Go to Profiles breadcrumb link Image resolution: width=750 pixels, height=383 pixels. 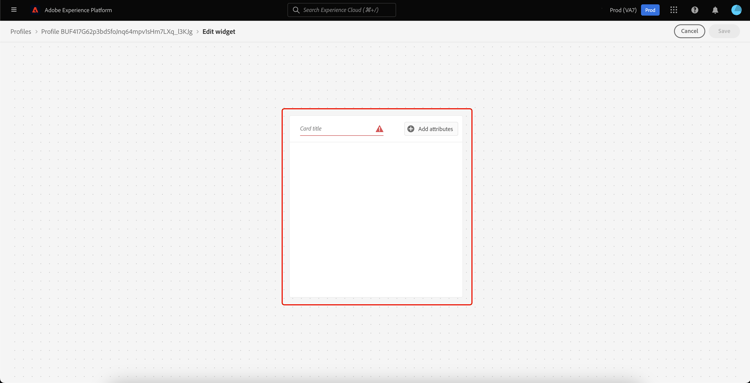(x=21, y=32)
